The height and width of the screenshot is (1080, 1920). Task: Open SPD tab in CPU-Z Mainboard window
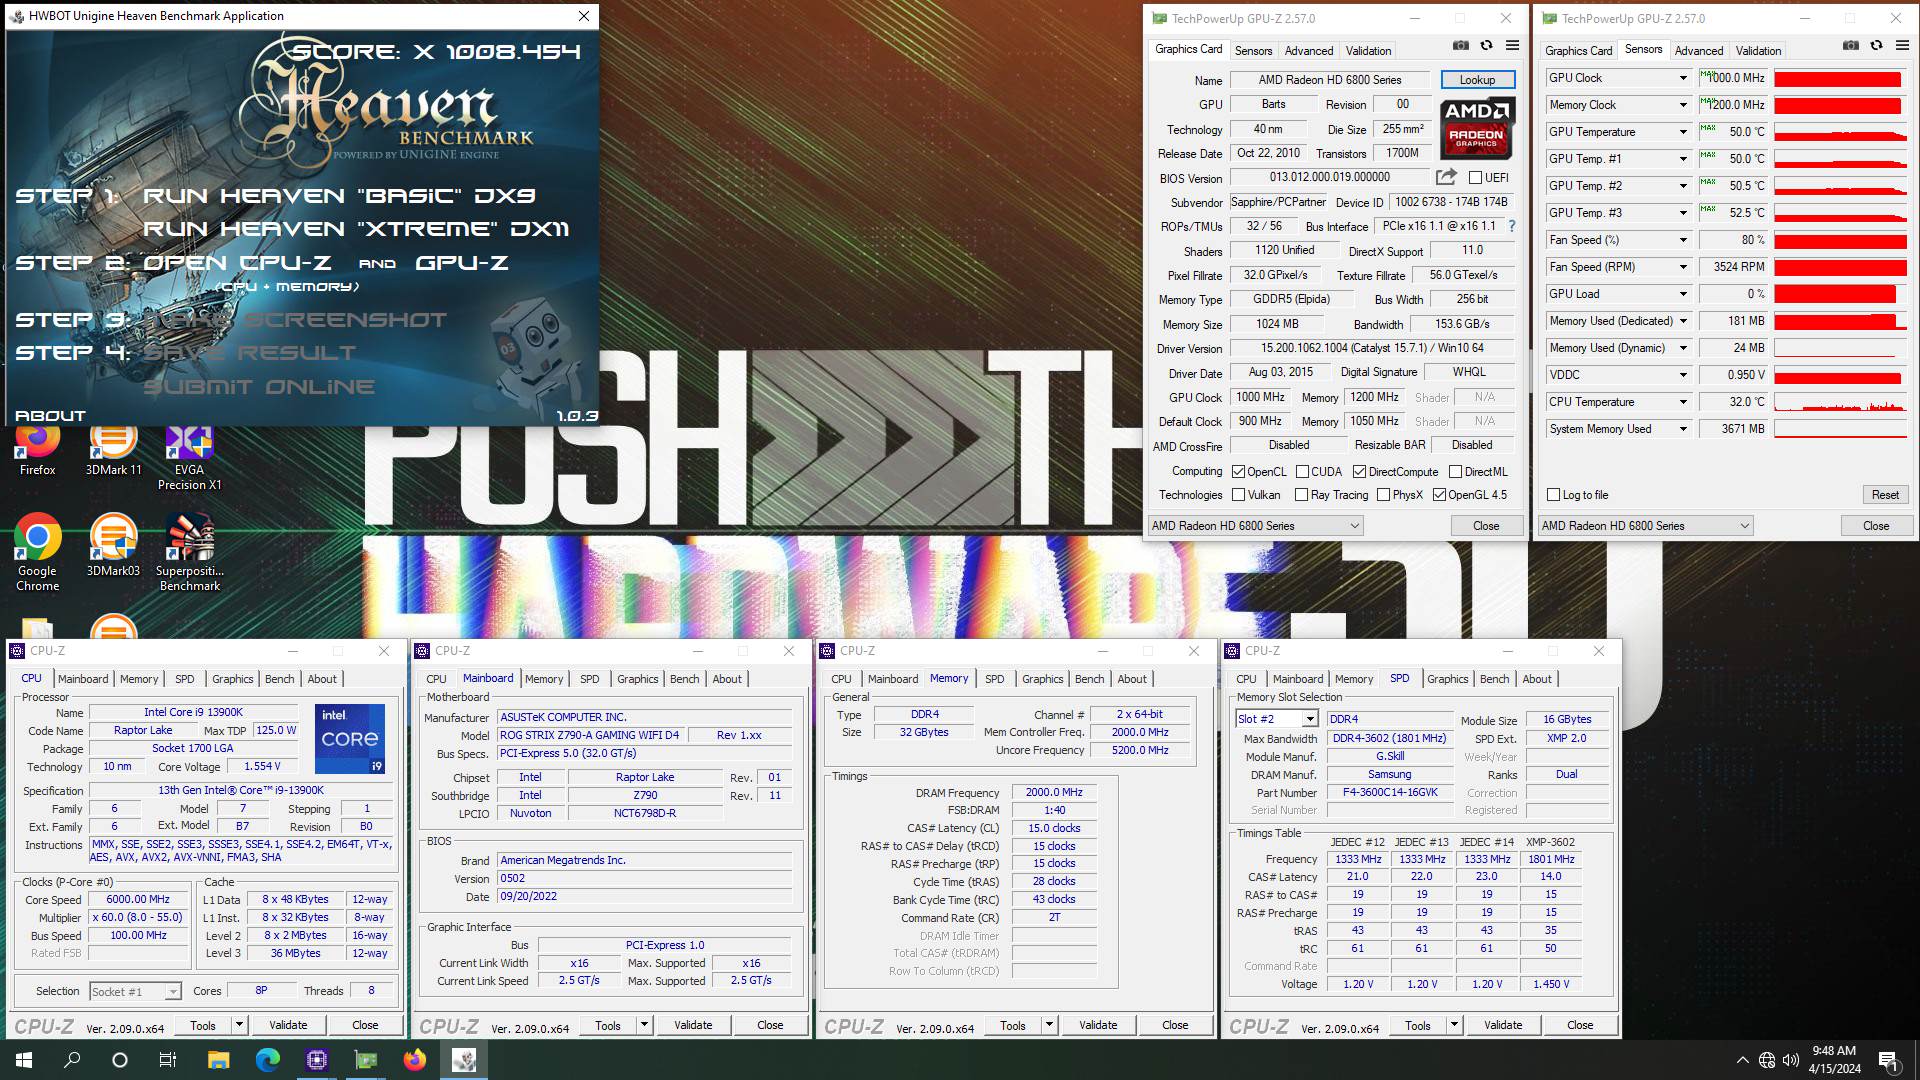click(589, 679)
